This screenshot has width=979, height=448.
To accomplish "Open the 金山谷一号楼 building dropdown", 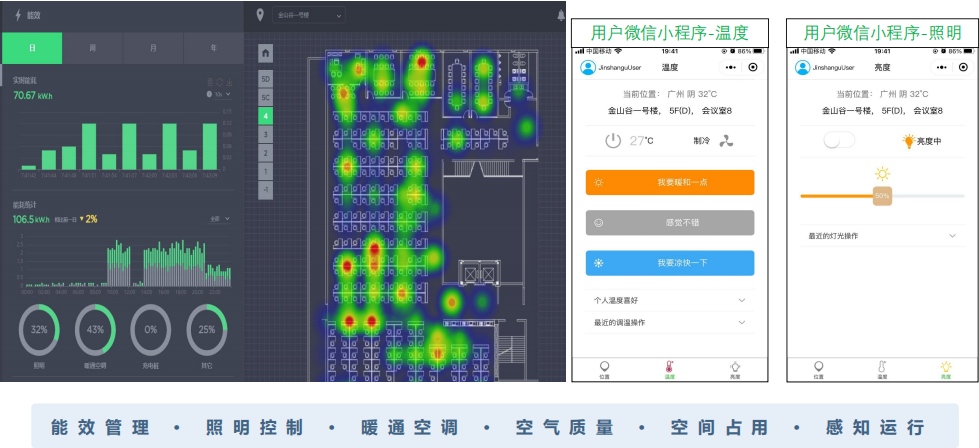I will pyautogui.click(x=310, y=16).
